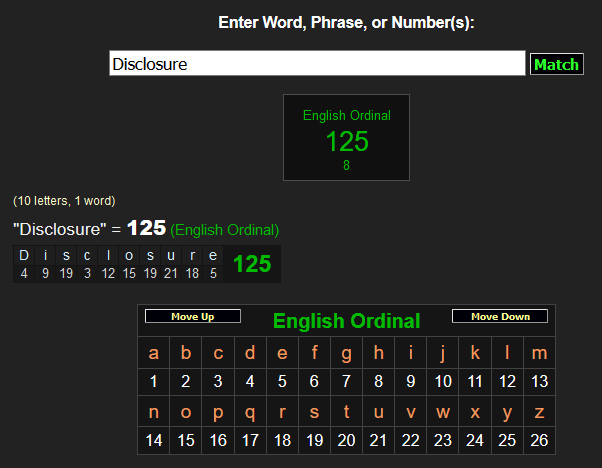Click the letter 'n' cell in cipher table

(153, 411)
